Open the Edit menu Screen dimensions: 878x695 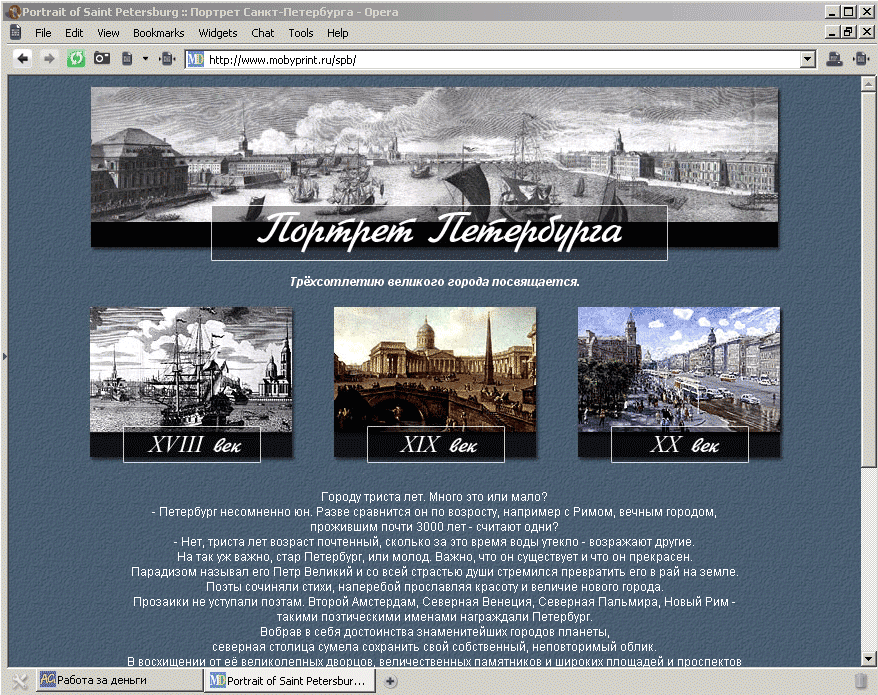[74, 33]
